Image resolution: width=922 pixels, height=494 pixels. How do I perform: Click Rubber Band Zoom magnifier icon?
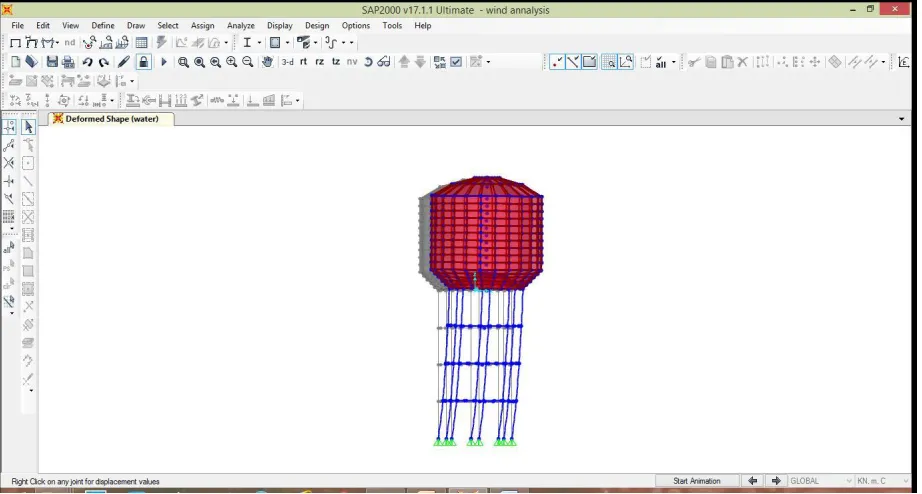(183, 62)
